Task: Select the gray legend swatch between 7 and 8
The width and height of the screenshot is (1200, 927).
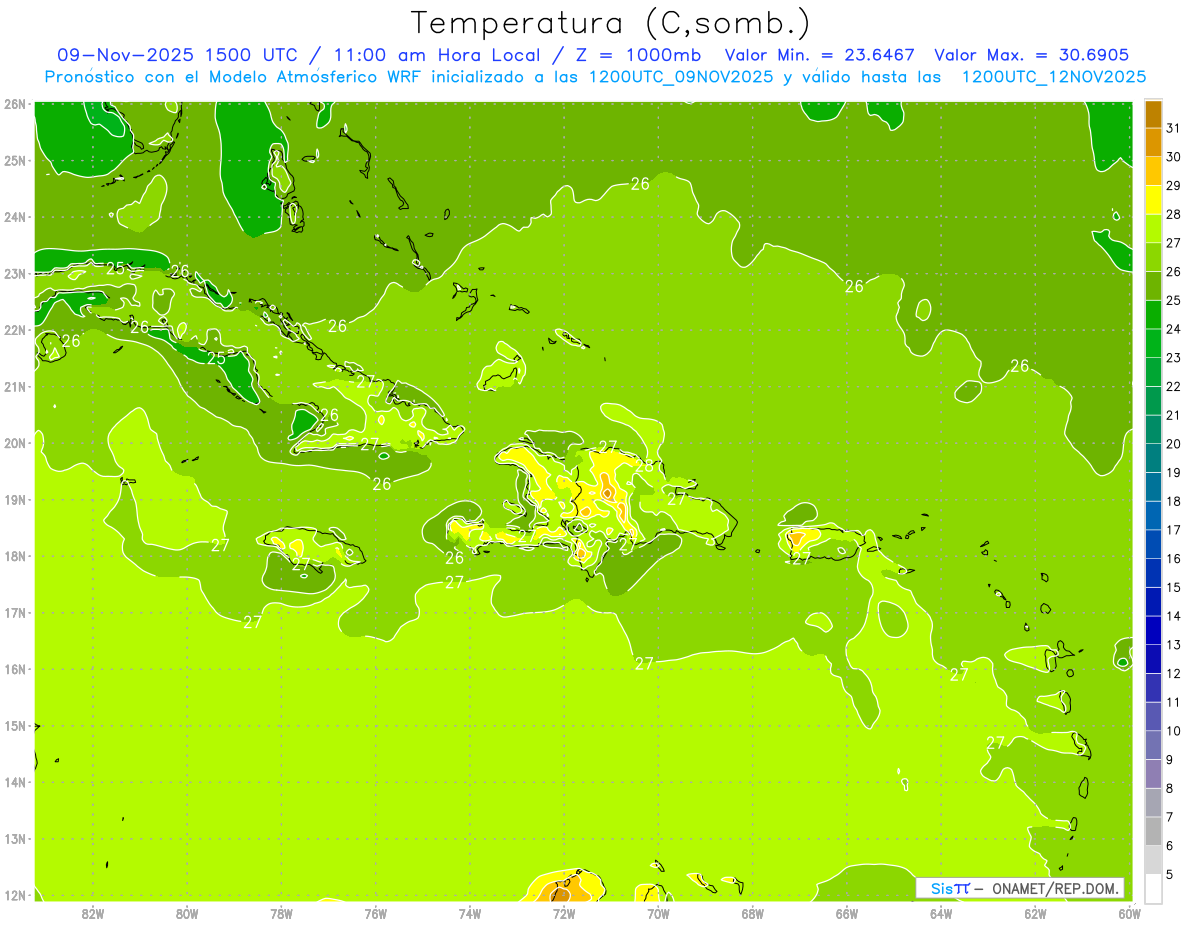Action: coord(1153,803)
